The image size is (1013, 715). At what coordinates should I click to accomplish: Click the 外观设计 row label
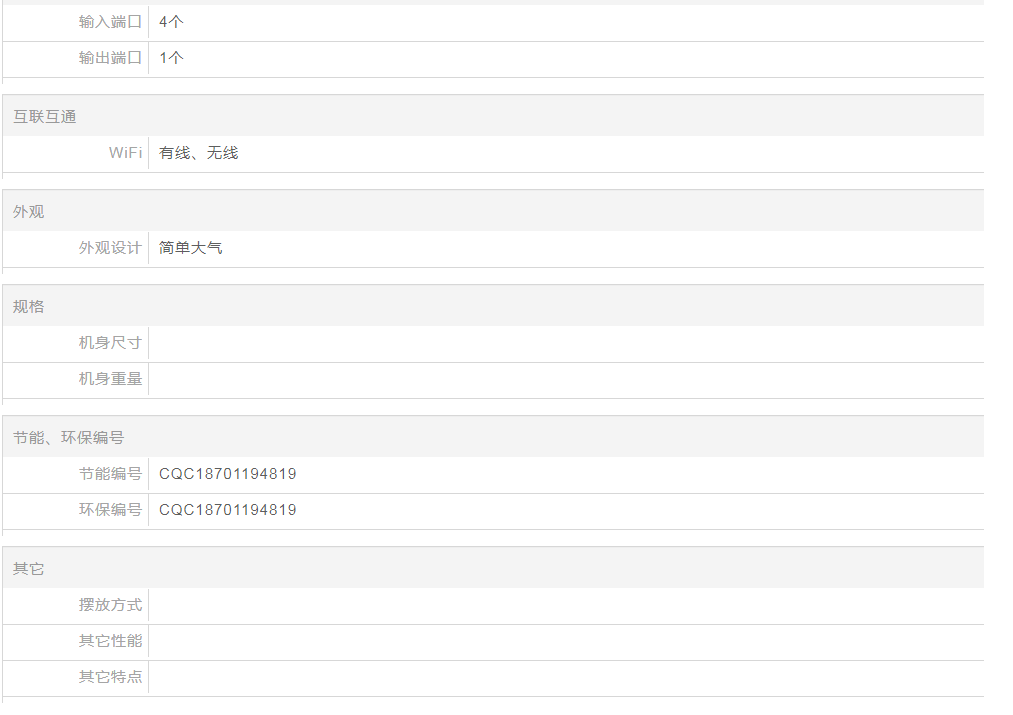tap(110, 248)
